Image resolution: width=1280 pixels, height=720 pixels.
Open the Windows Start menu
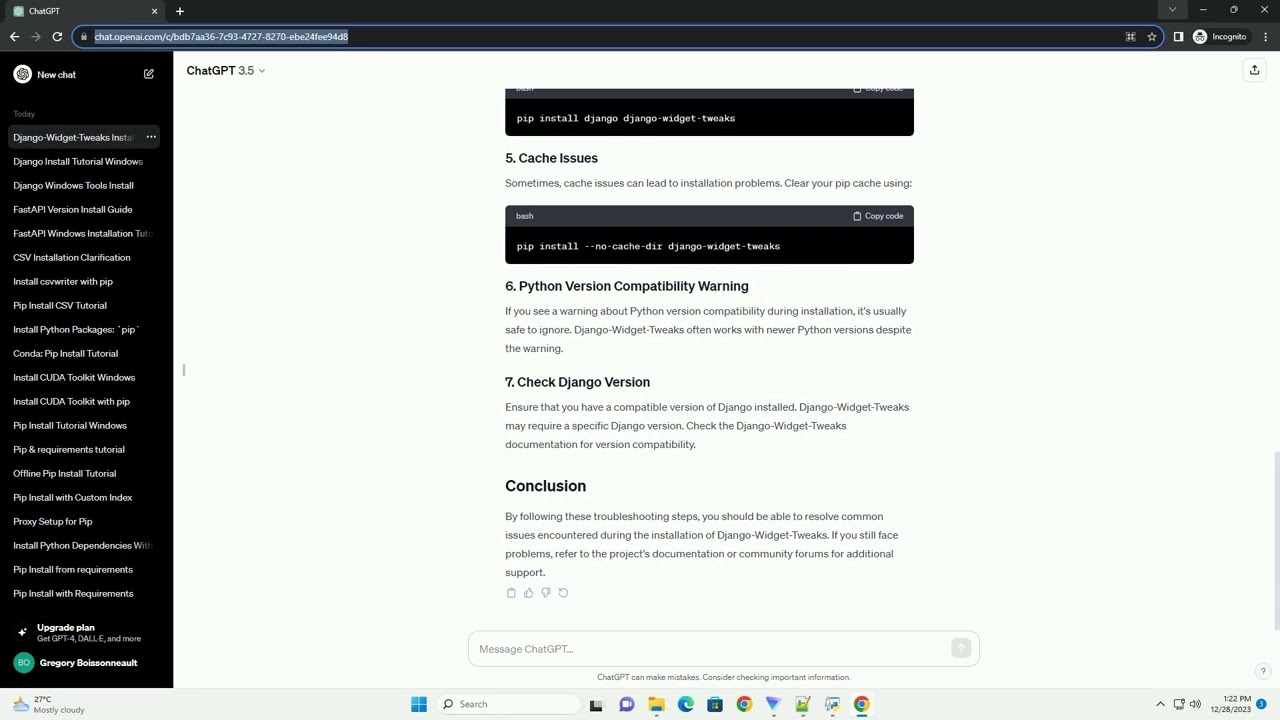point(419,704)
